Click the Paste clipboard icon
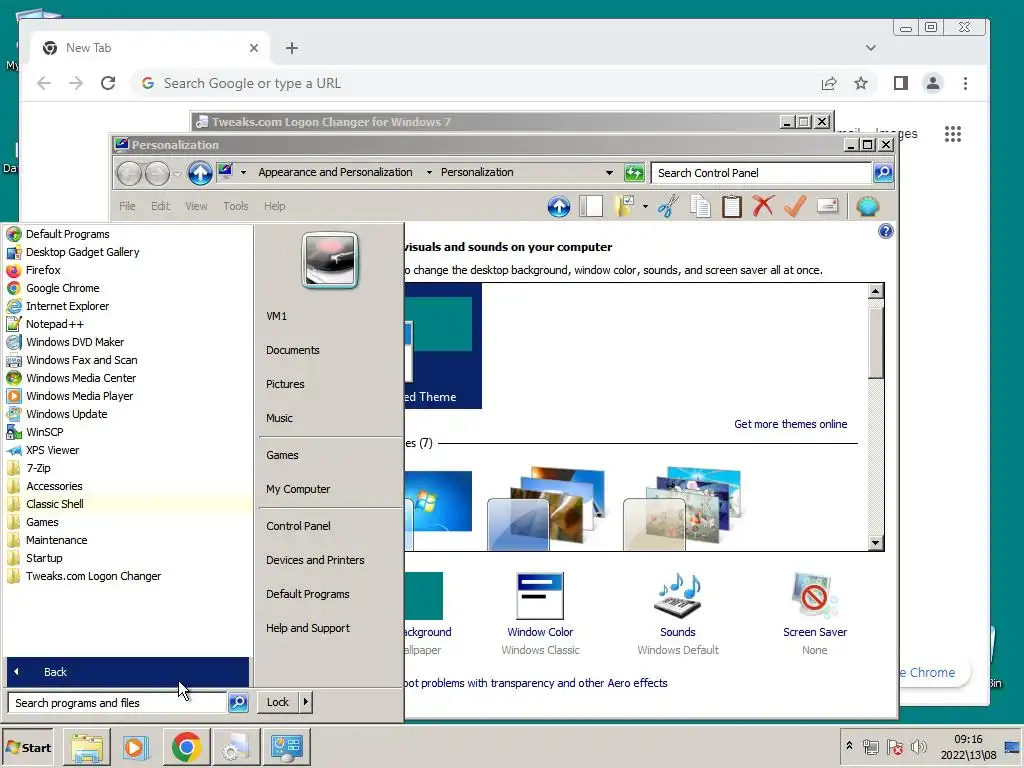This screenshot has width=1024, height=768. pyautogui.click(x=731, y=206)
